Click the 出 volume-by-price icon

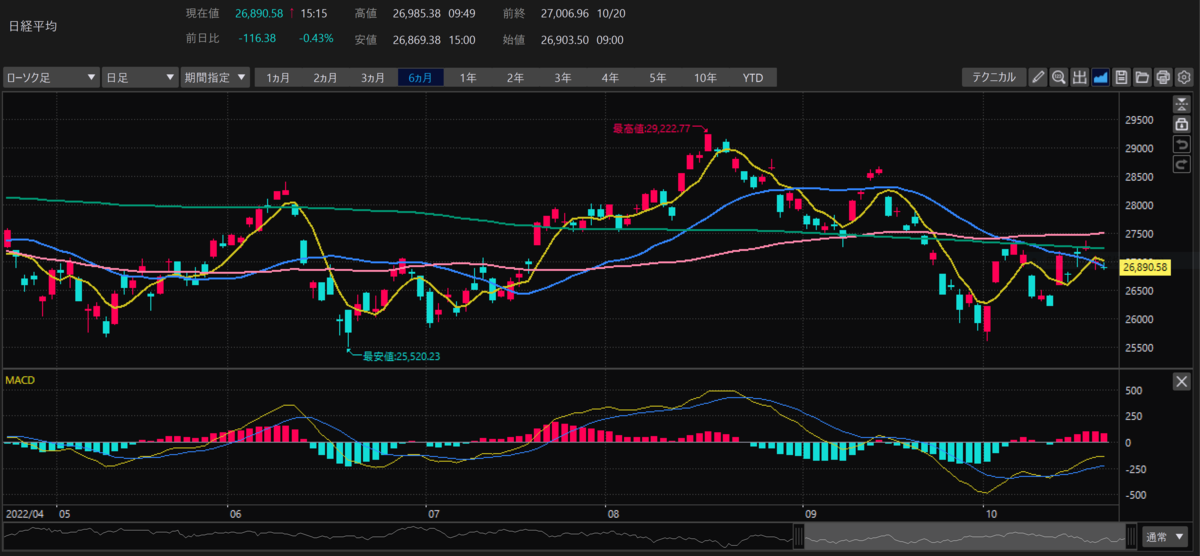tap(1079, 77)
